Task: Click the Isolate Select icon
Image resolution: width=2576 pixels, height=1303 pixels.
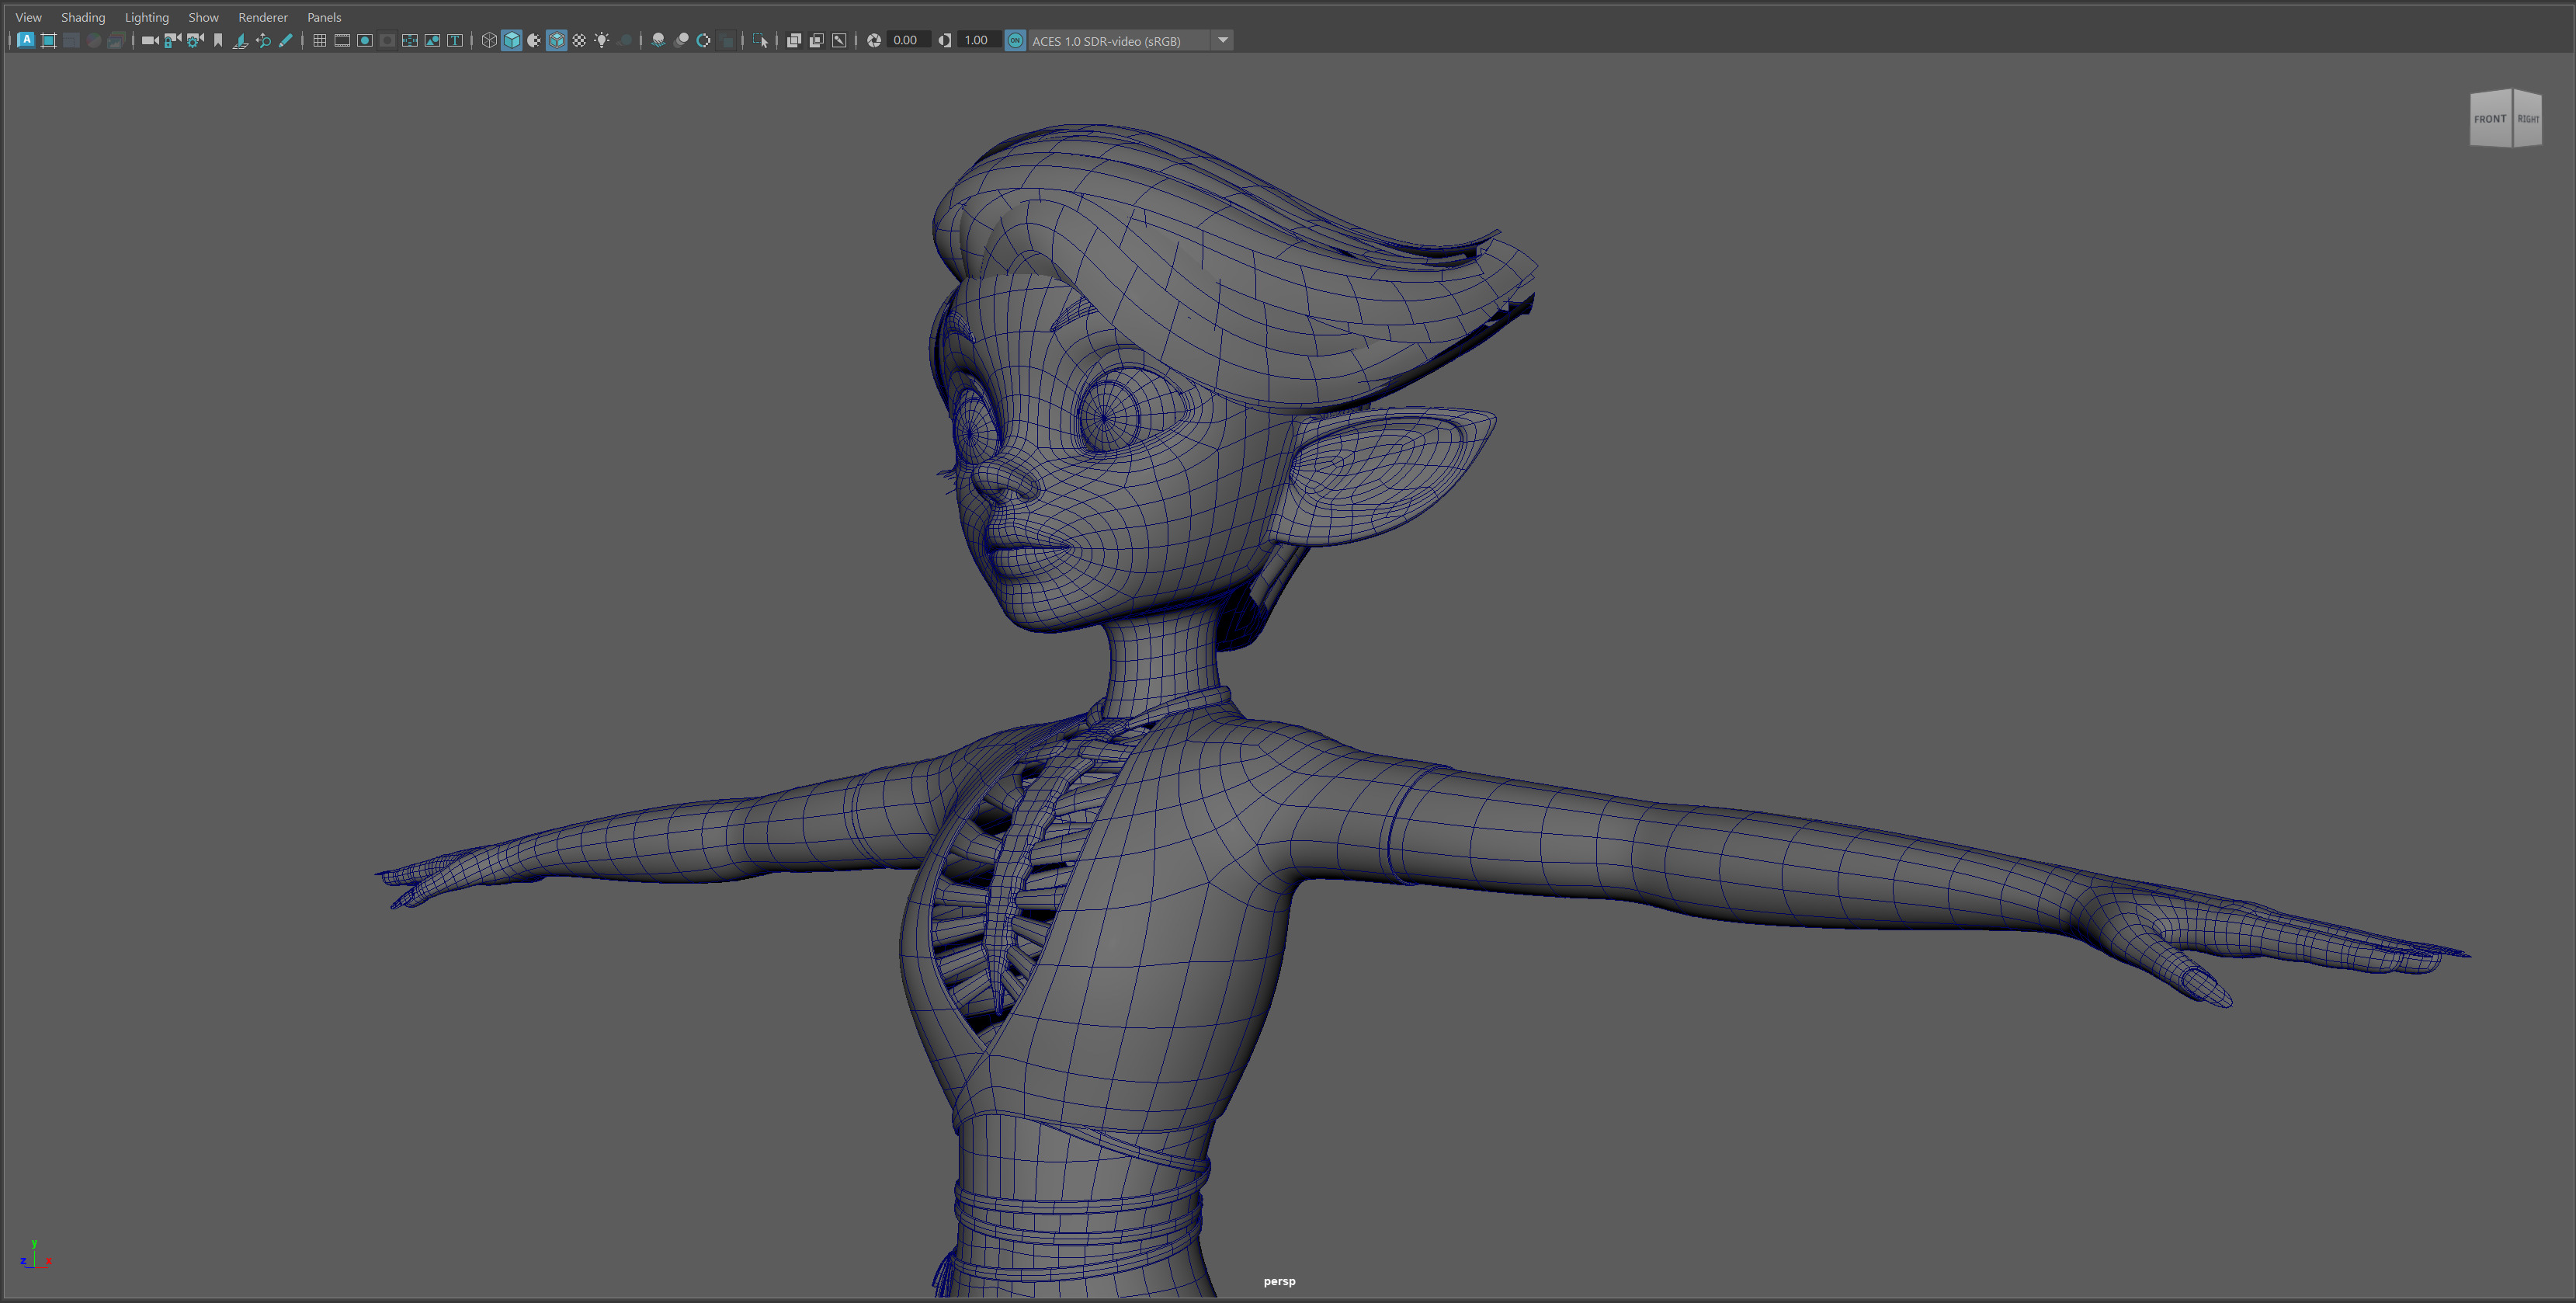Action: pos(761,40)
